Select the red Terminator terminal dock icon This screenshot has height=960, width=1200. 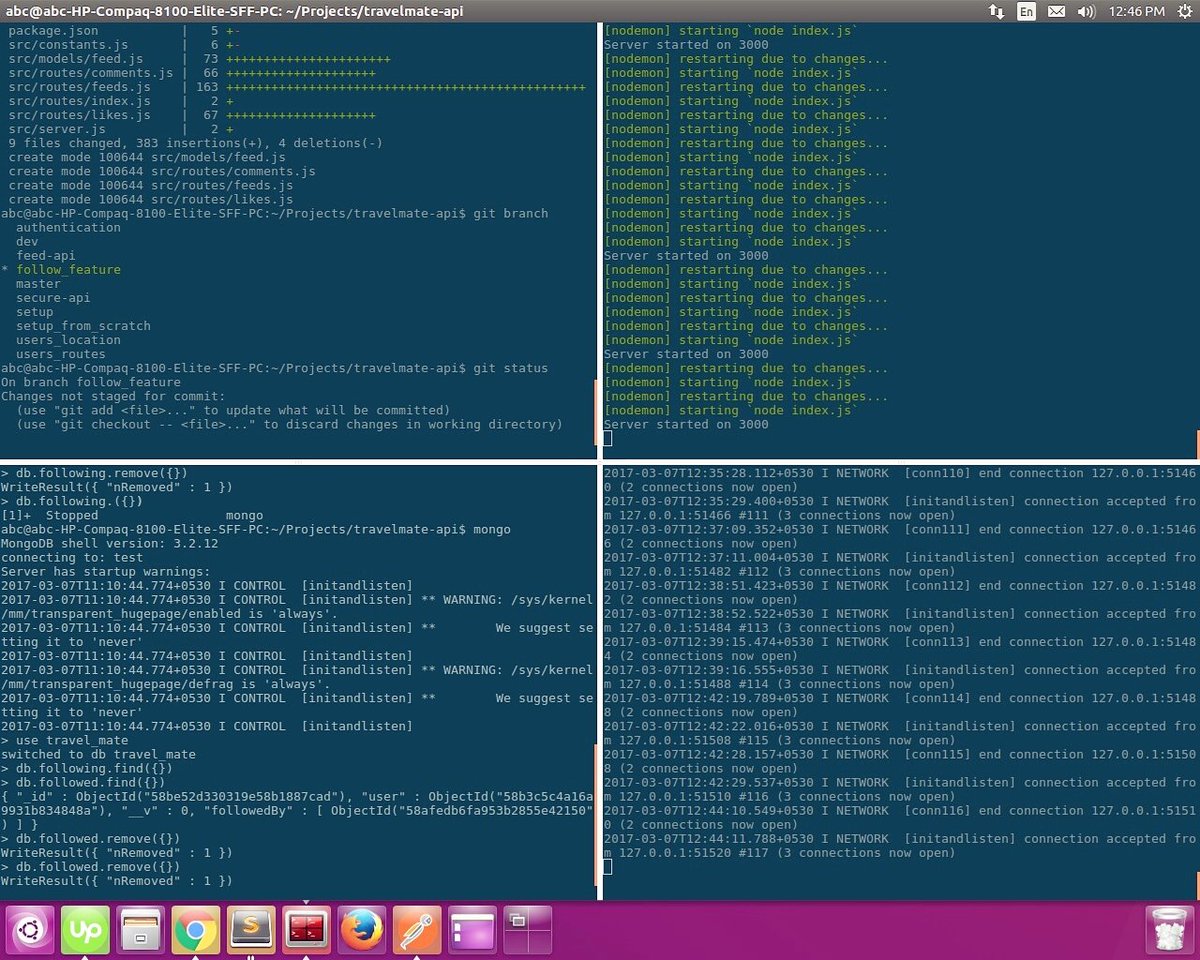coord(306,932)
